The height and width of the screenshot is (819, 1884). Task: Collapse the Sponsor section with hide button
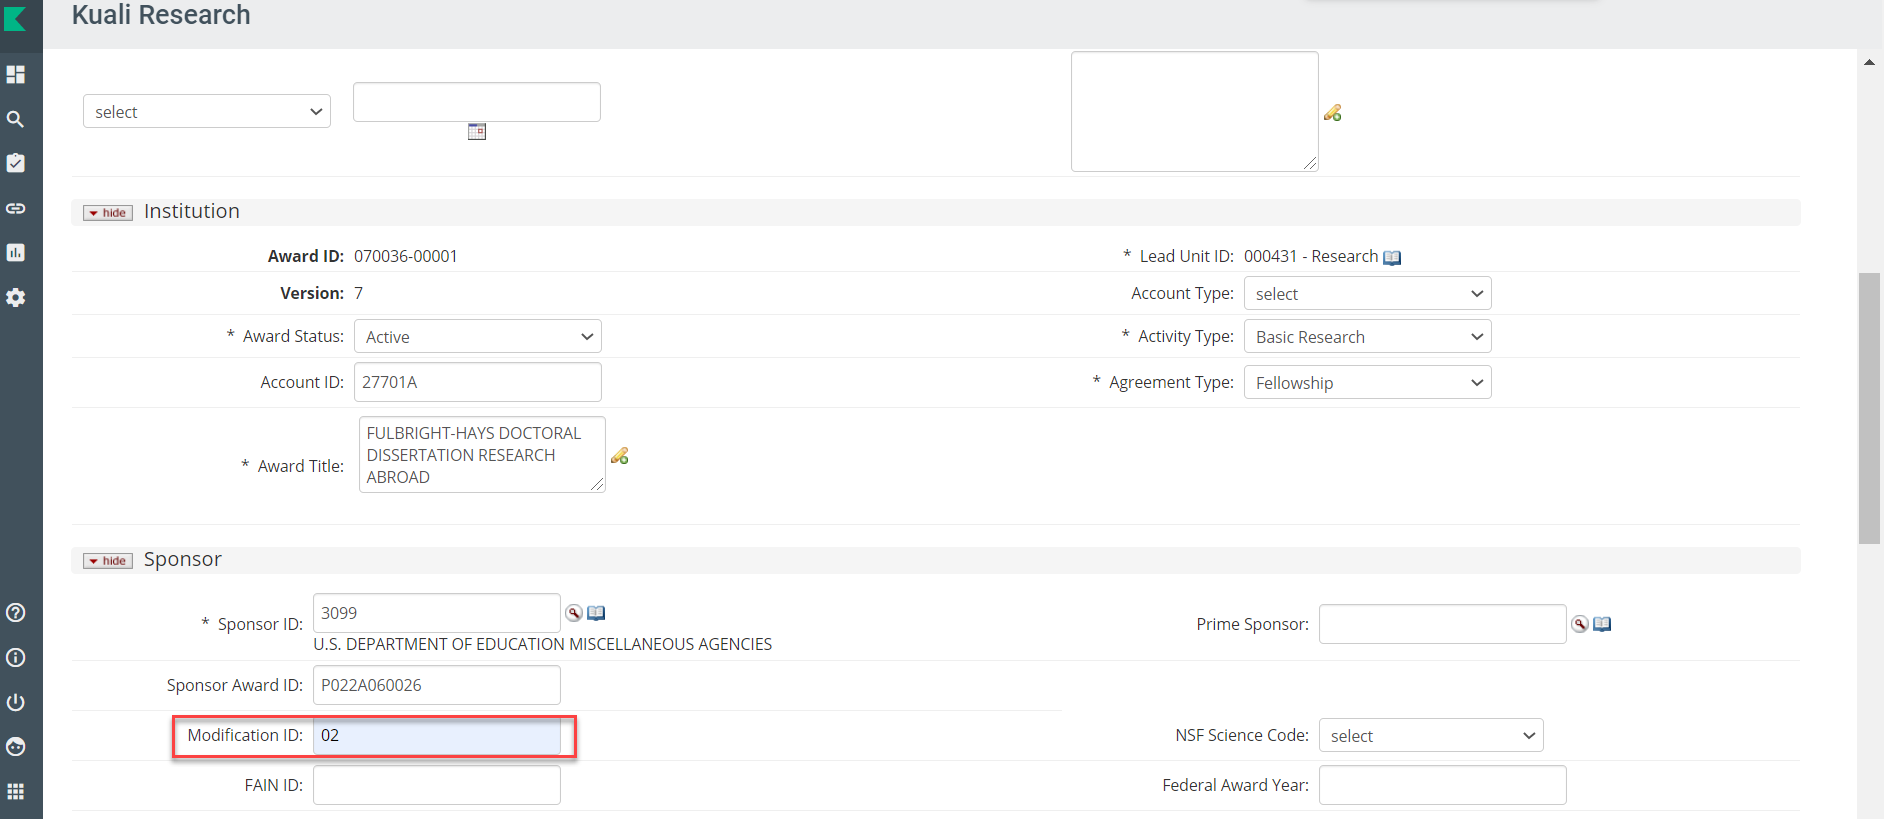pyautogui.click(x=108, y=561)
